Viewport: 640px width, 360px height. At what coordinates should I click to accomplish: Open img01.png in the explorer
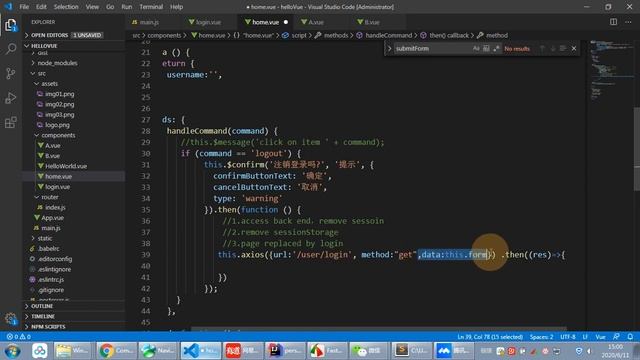click(59, 94)
